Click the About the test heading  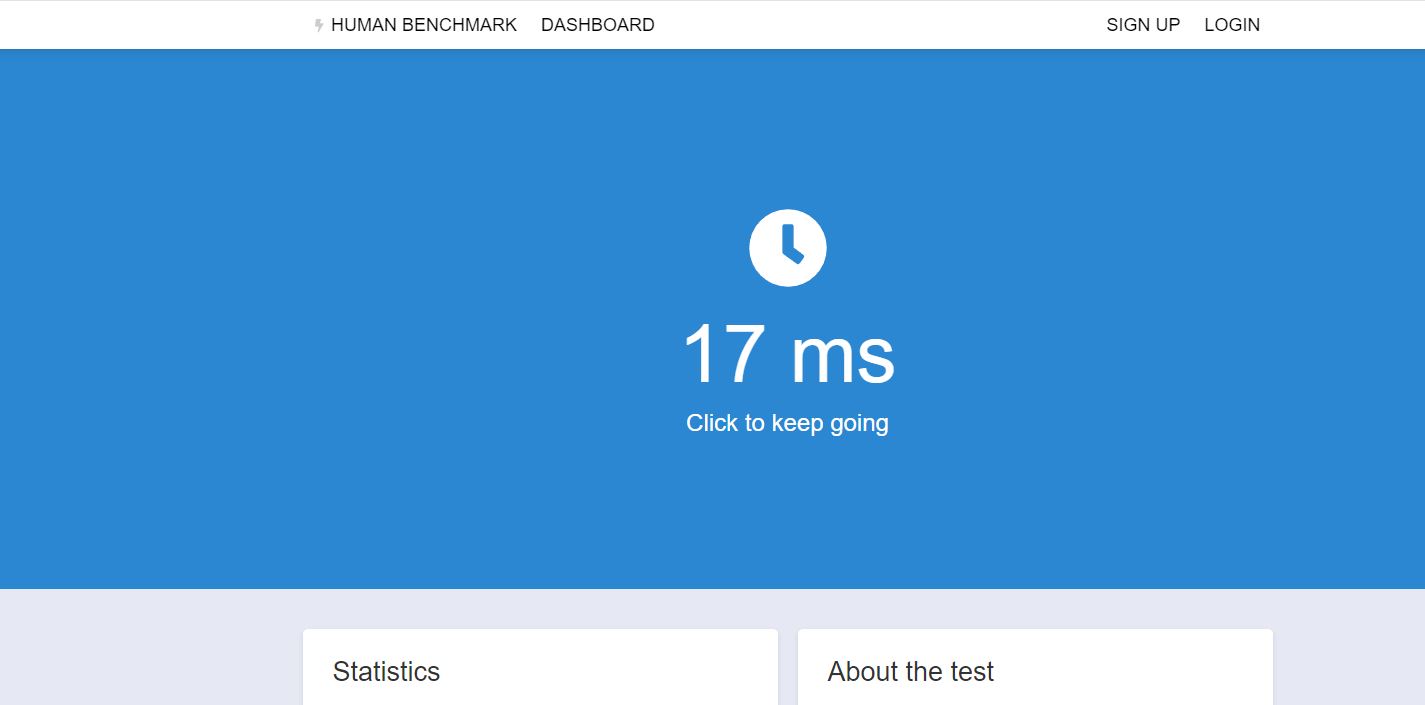pyautogui.click(x=910, y=671)
